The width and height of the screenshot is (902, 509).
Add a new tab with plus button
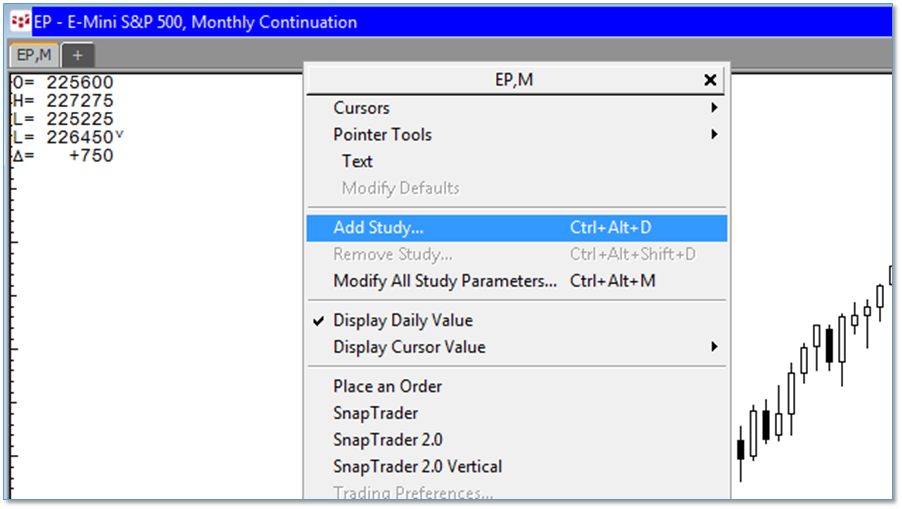[x=78, y=56]
